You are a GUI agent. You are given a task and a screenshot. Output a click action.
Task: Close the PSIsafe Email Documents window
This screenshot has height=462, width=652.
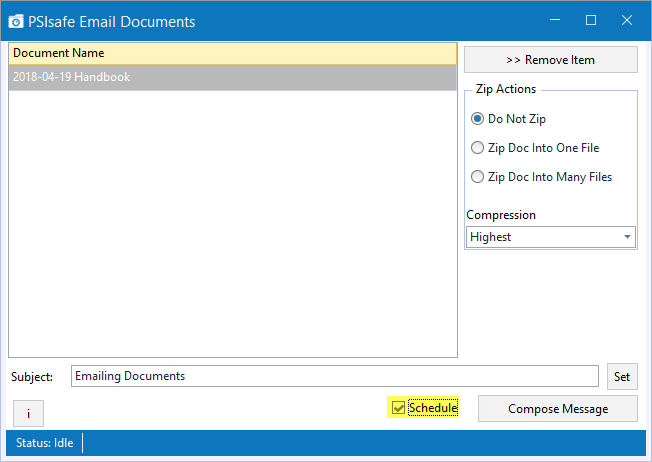(x=627, y=20)
